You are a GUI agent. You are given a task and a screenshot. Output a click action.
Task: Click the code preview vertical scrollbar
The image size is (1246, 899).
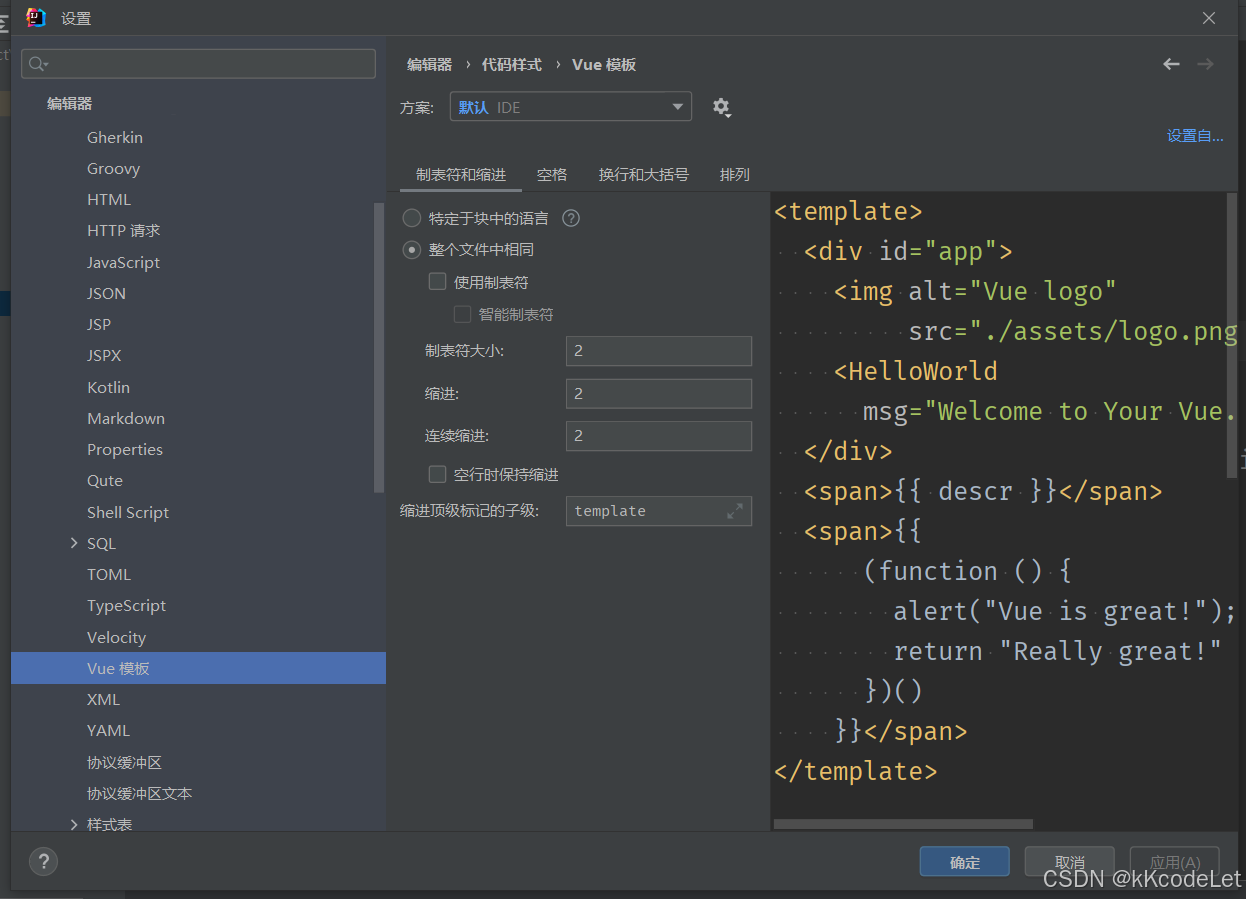click(x=1232, y=336)
